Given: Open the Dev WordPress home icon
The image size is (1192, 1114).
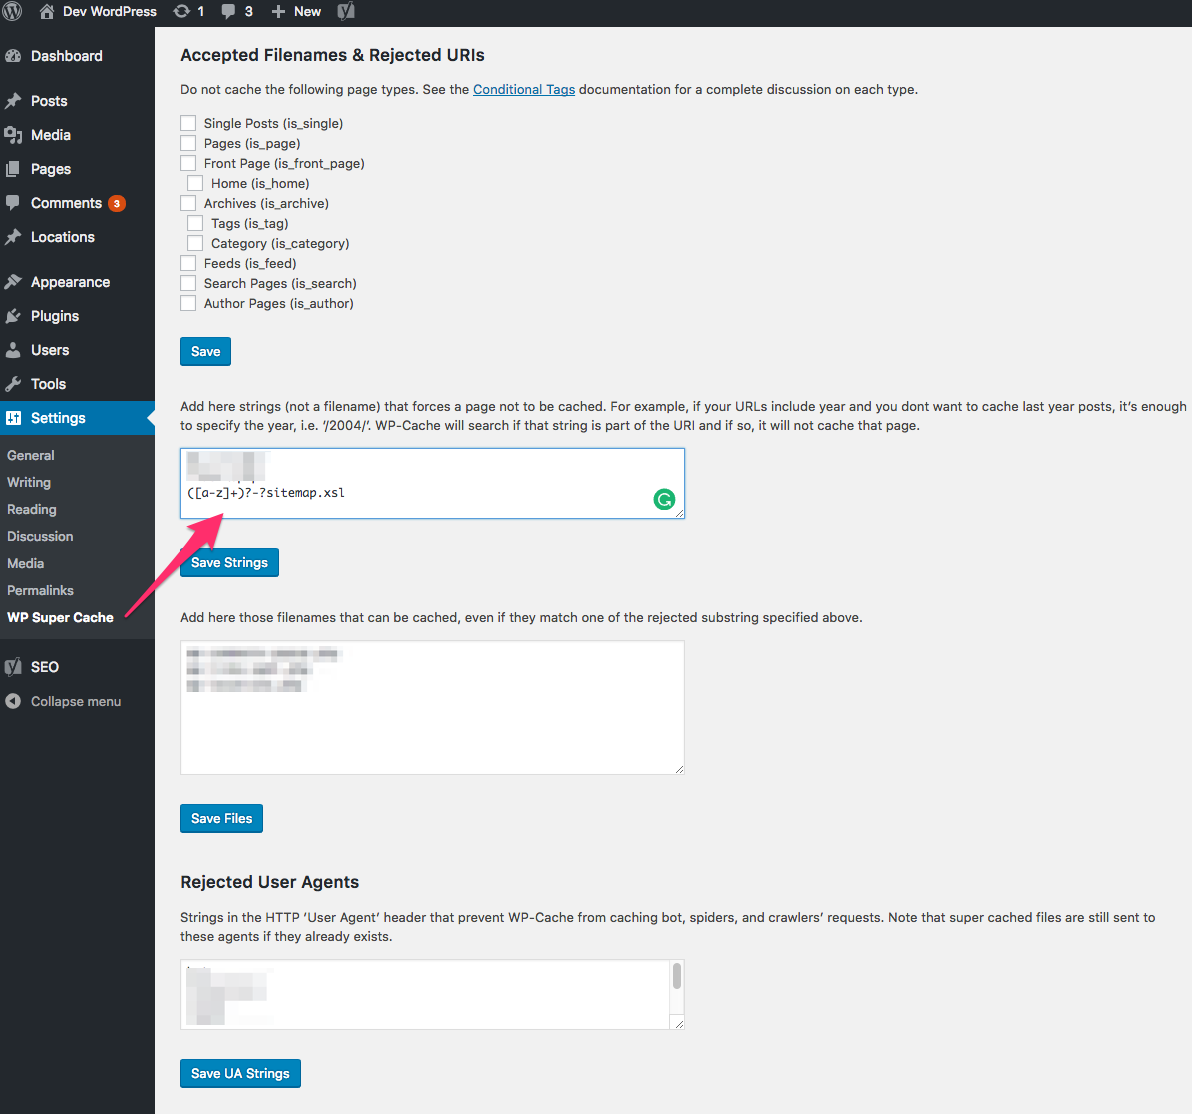Looking at the screenshot, I should pos(46,11).
